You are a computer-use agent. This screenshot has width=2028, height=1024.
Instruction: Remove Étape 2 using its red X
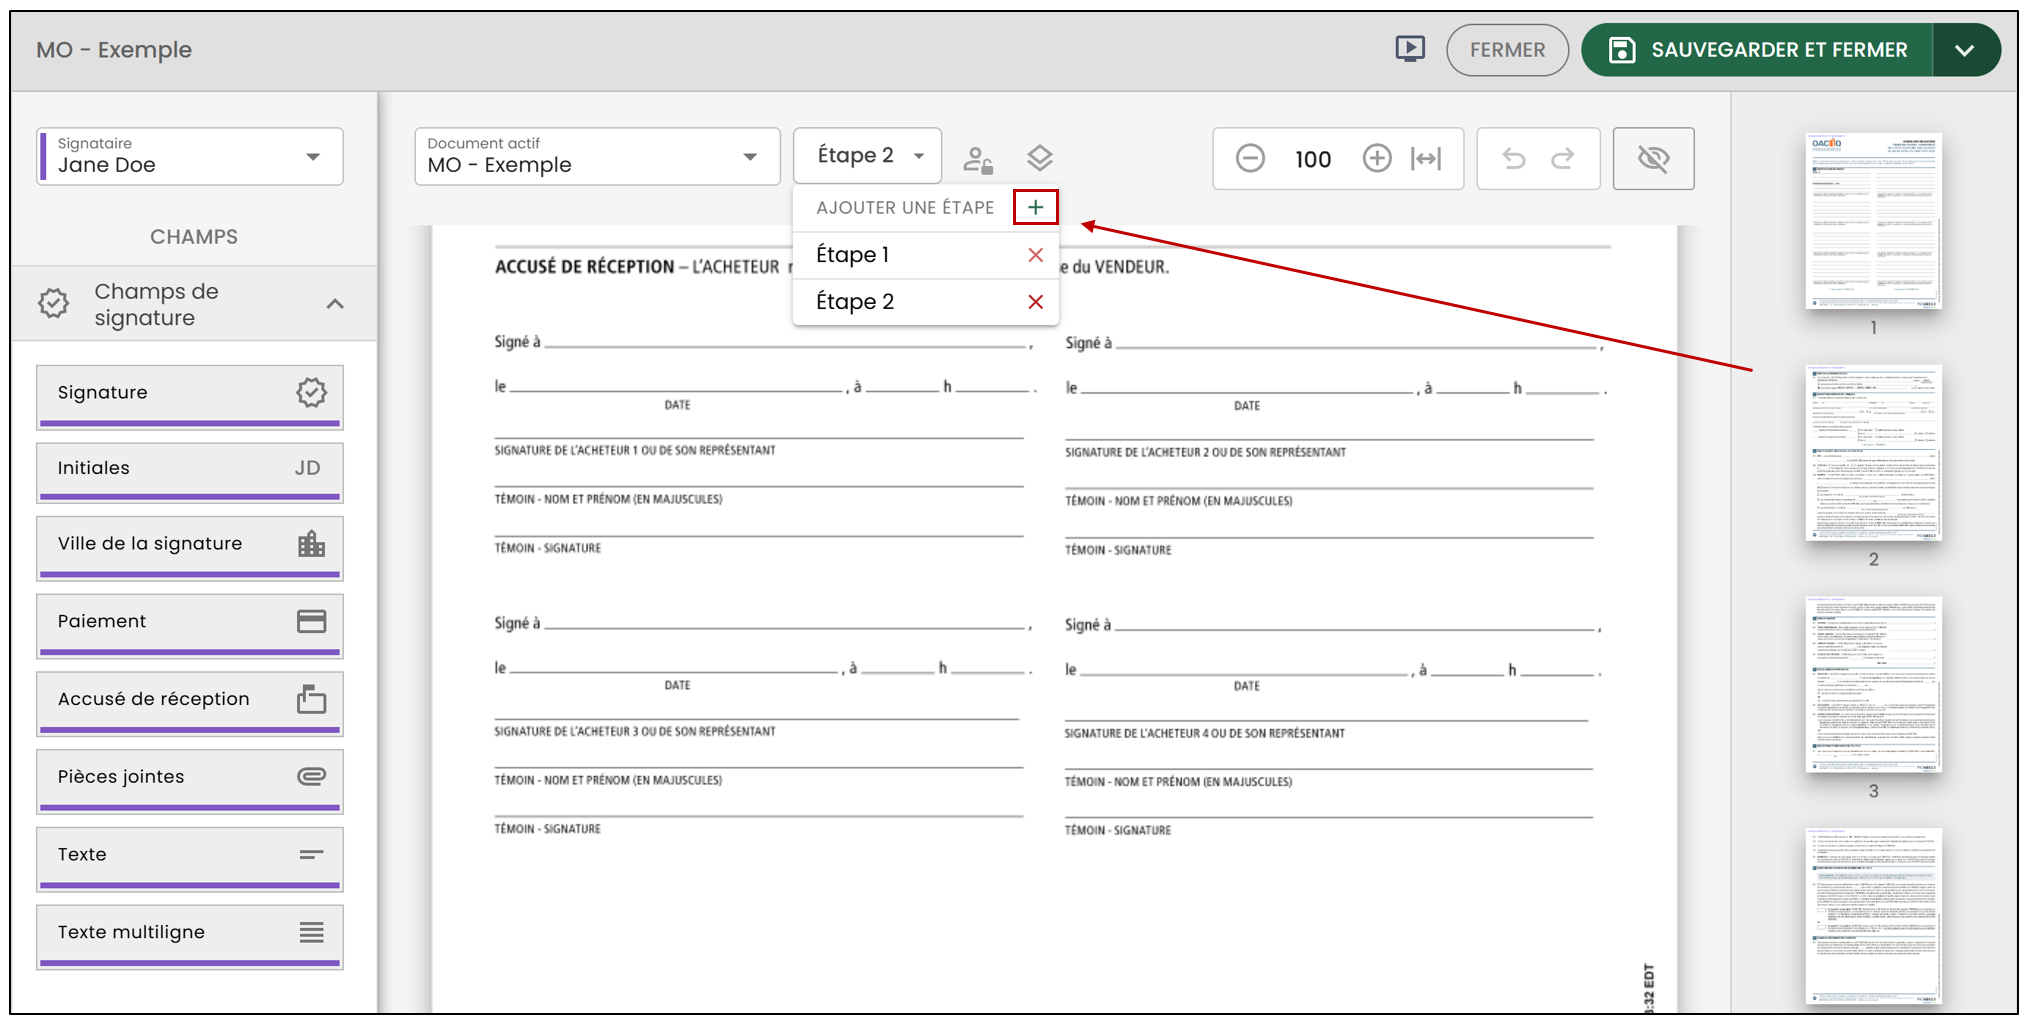click(x=1035, y=302)
